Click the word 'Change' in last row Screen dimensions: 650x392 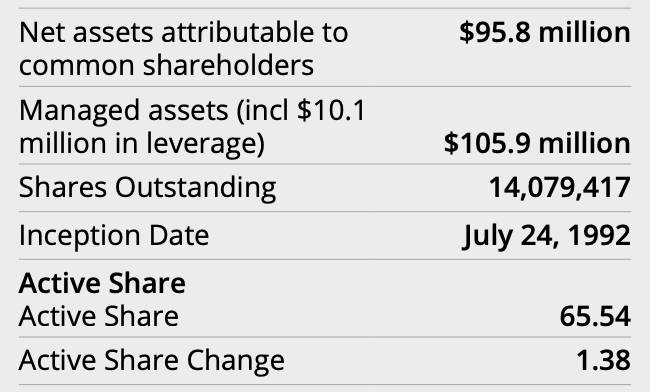coord(235,360)
